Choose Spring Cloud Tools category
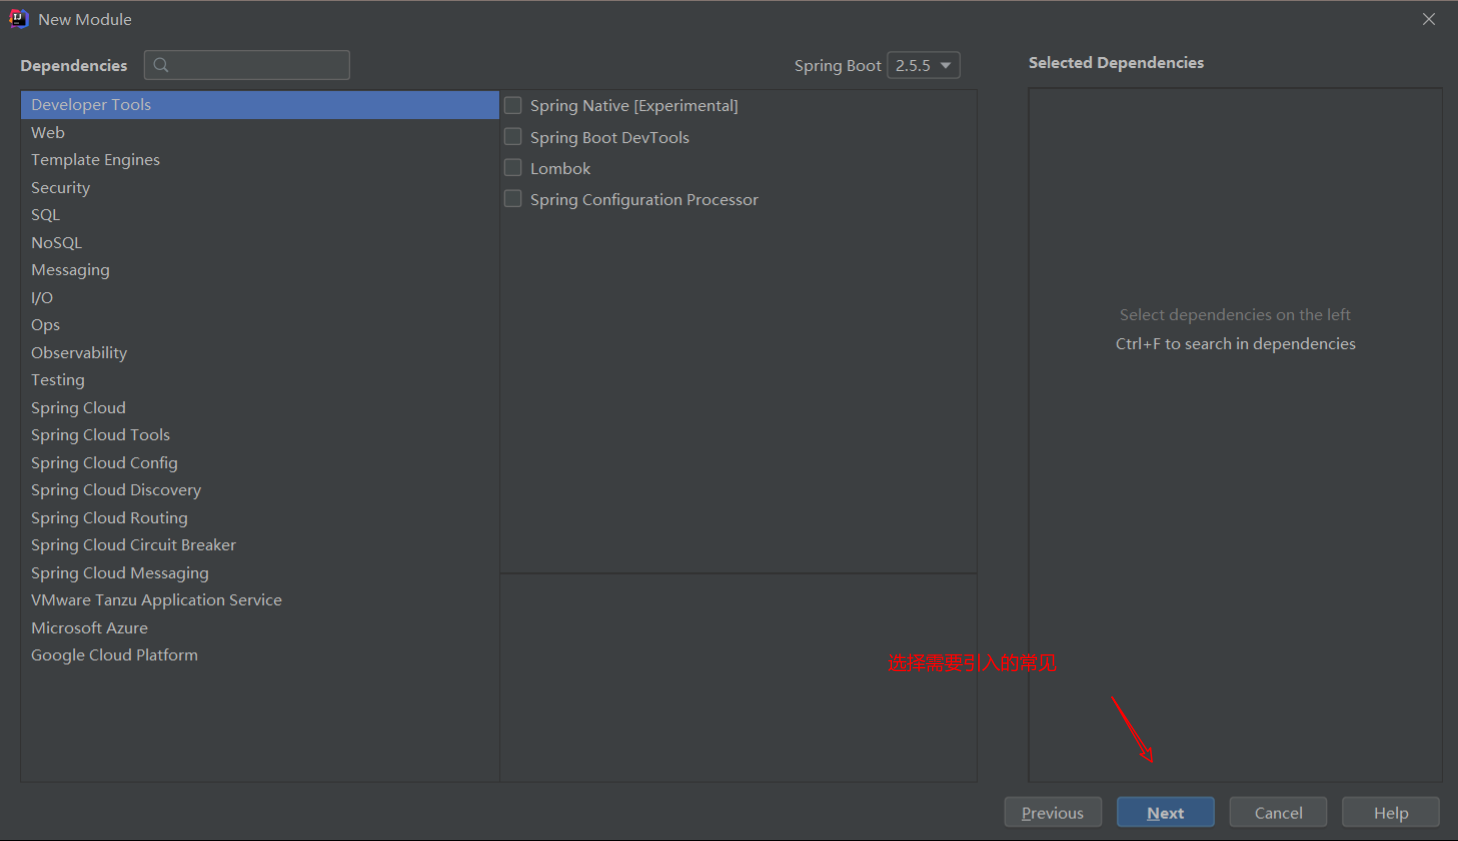The width and height of the screenshot is (1458, 841). click(260, 435)
